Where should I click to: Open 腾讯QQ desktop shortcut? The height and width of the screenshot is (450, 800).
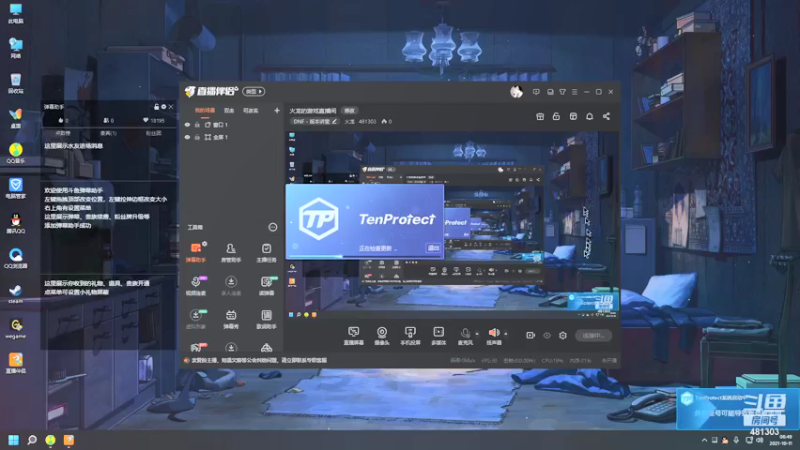[15, 223]
